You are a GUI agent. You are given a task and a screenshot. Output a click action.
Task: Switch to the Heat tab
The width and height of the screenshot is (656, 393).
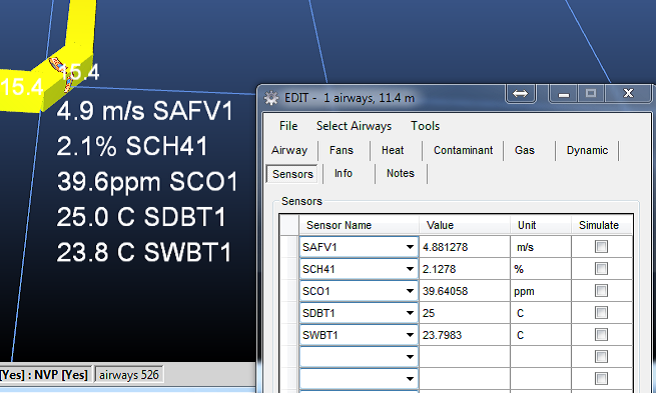392,150
